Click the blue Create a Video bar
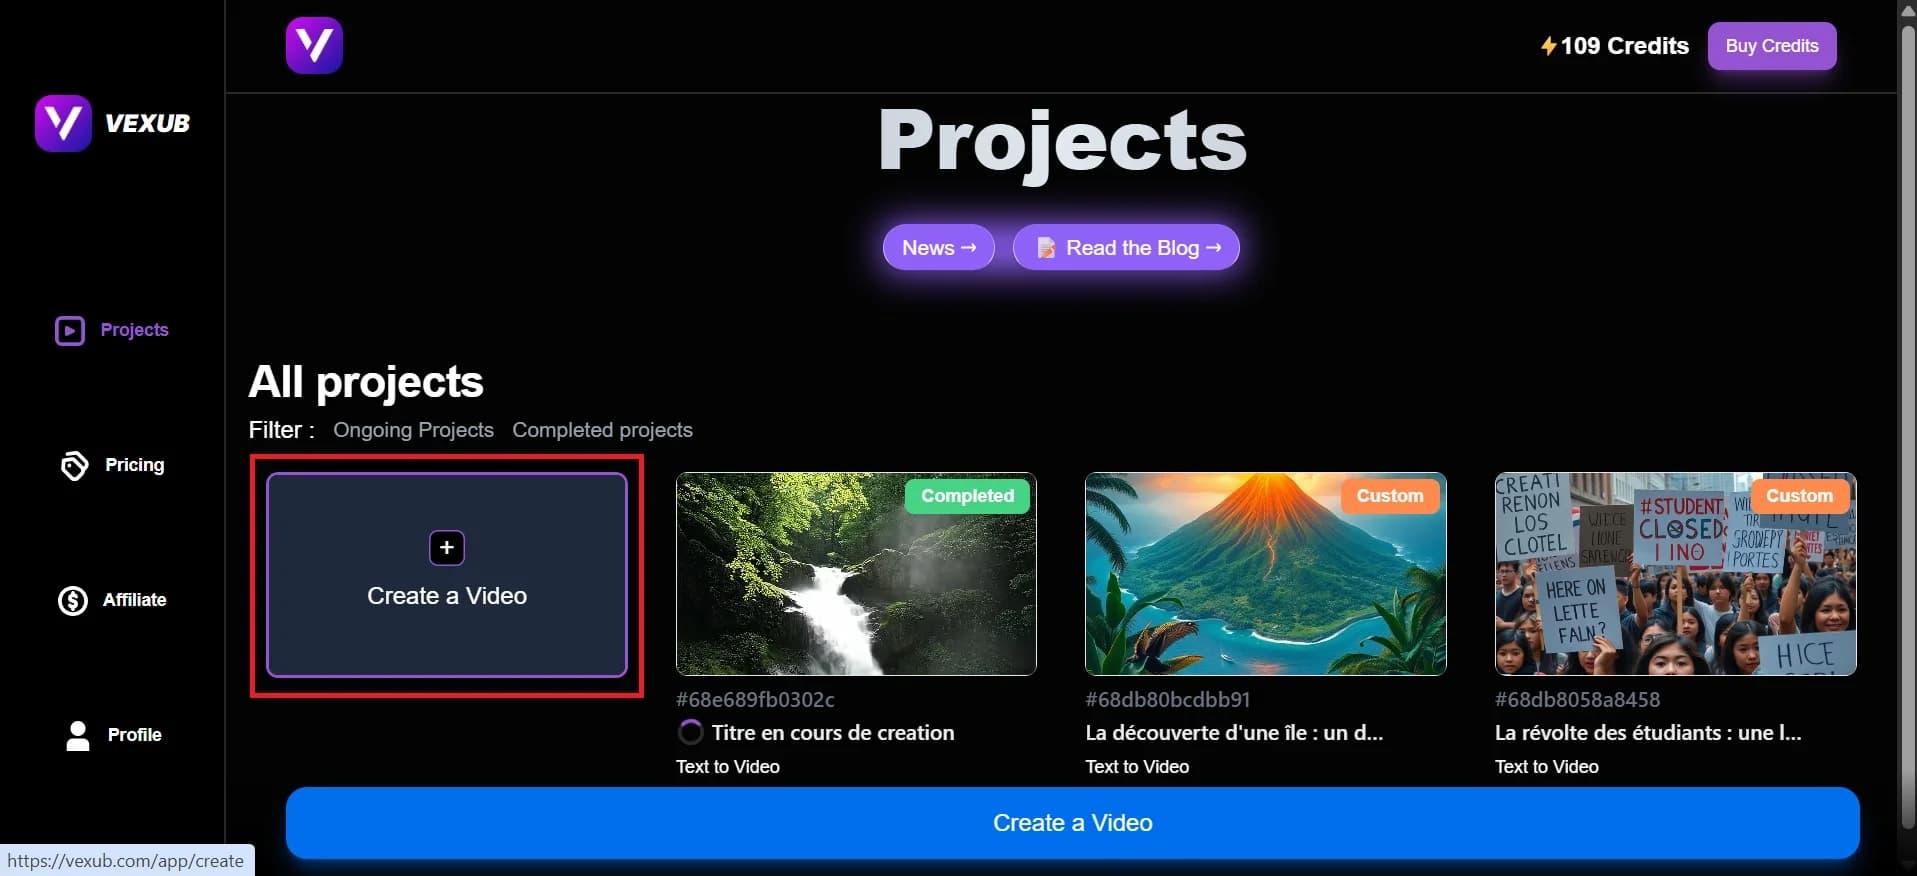The image size is (1917, 876). coord(1072,822)
